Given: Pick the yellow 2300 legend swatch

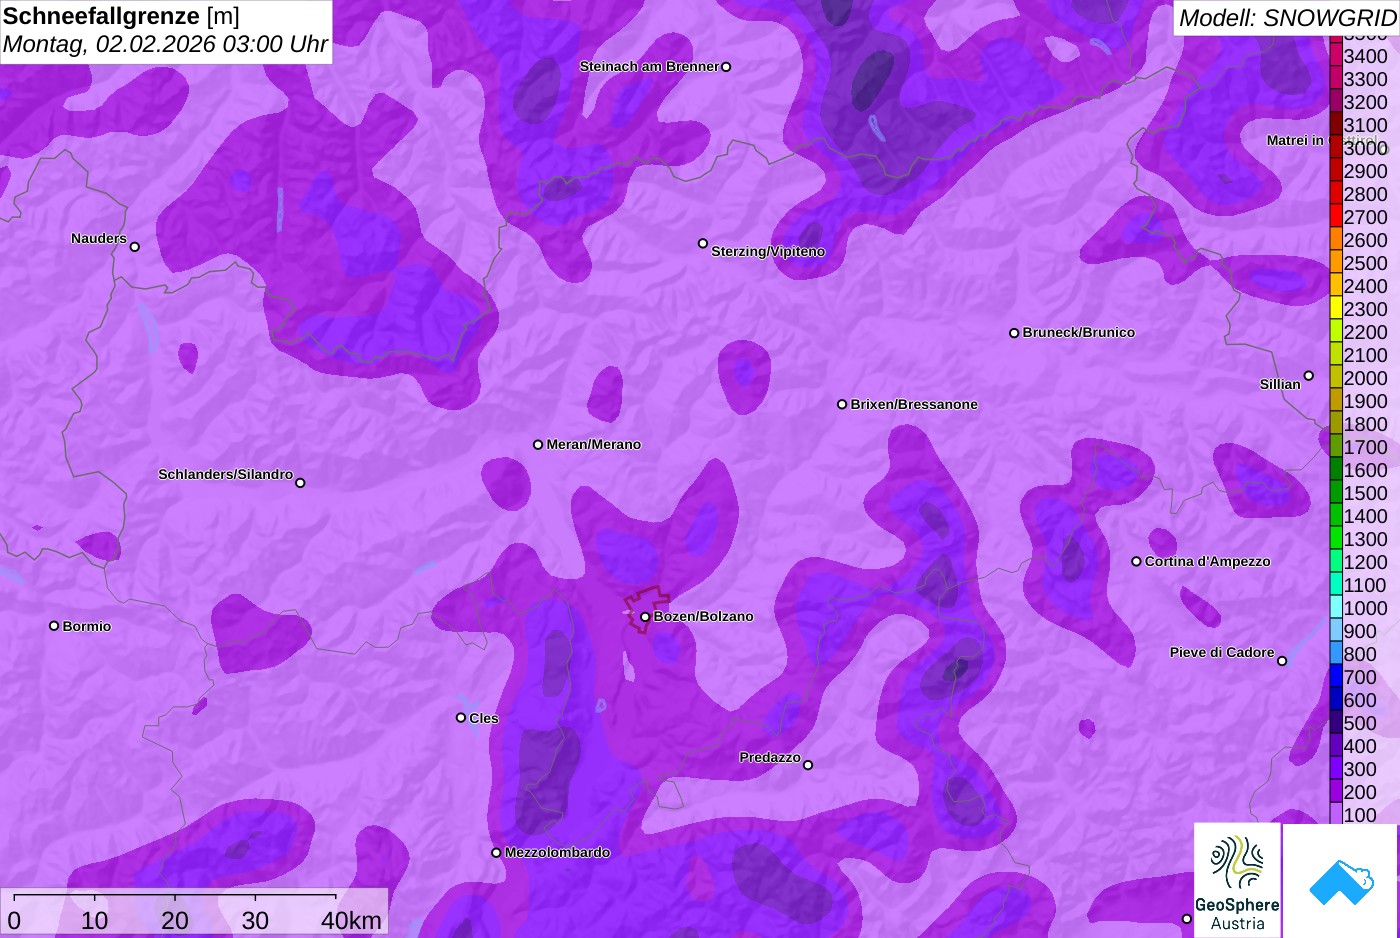Looking at the screenshot, I should 1336,309.
